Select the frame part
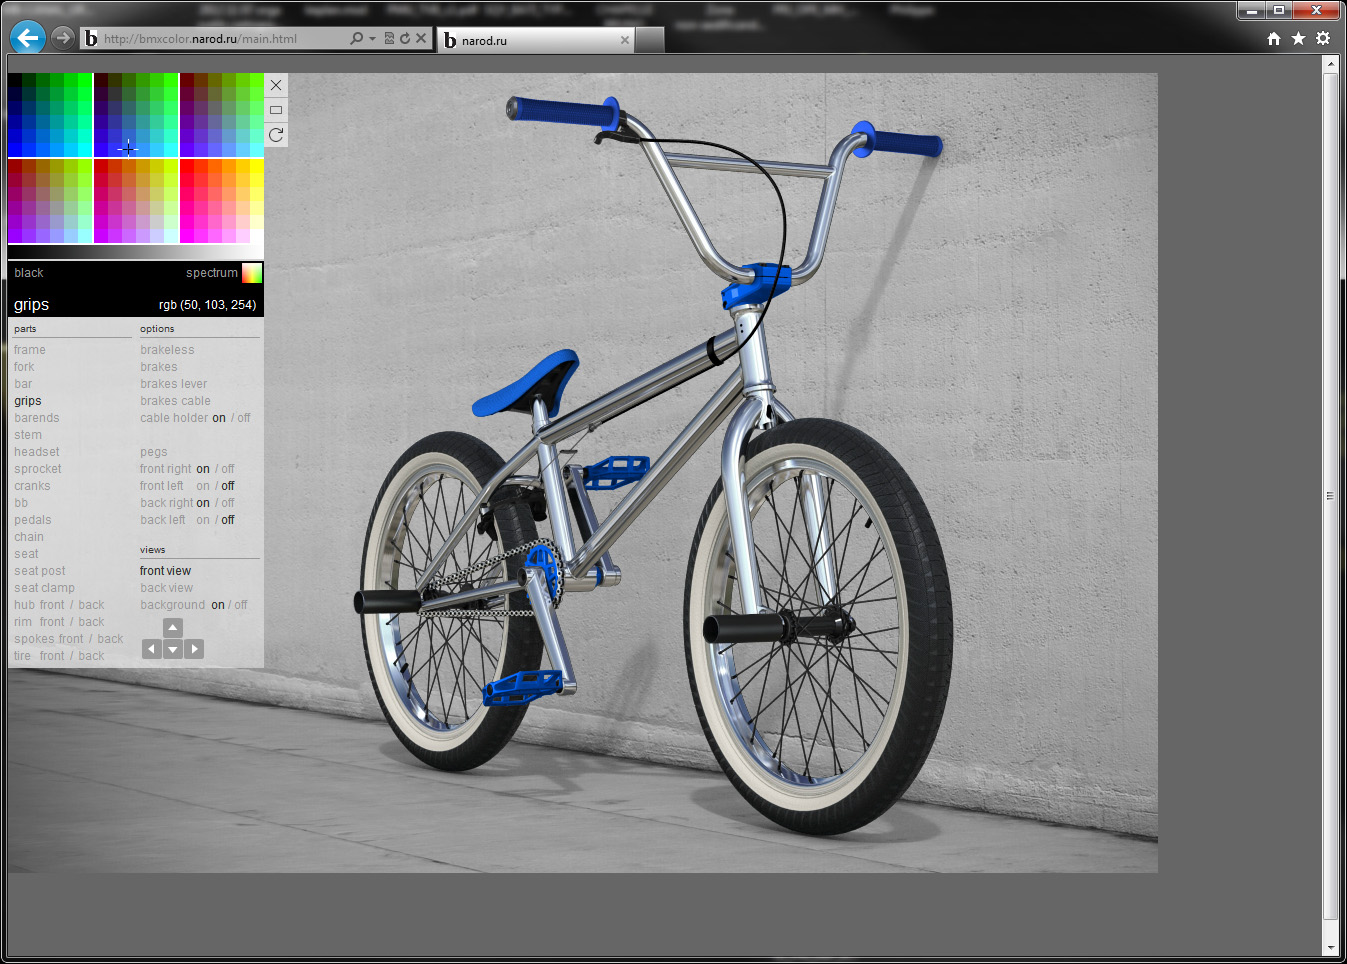 click(x=30, y=350)
